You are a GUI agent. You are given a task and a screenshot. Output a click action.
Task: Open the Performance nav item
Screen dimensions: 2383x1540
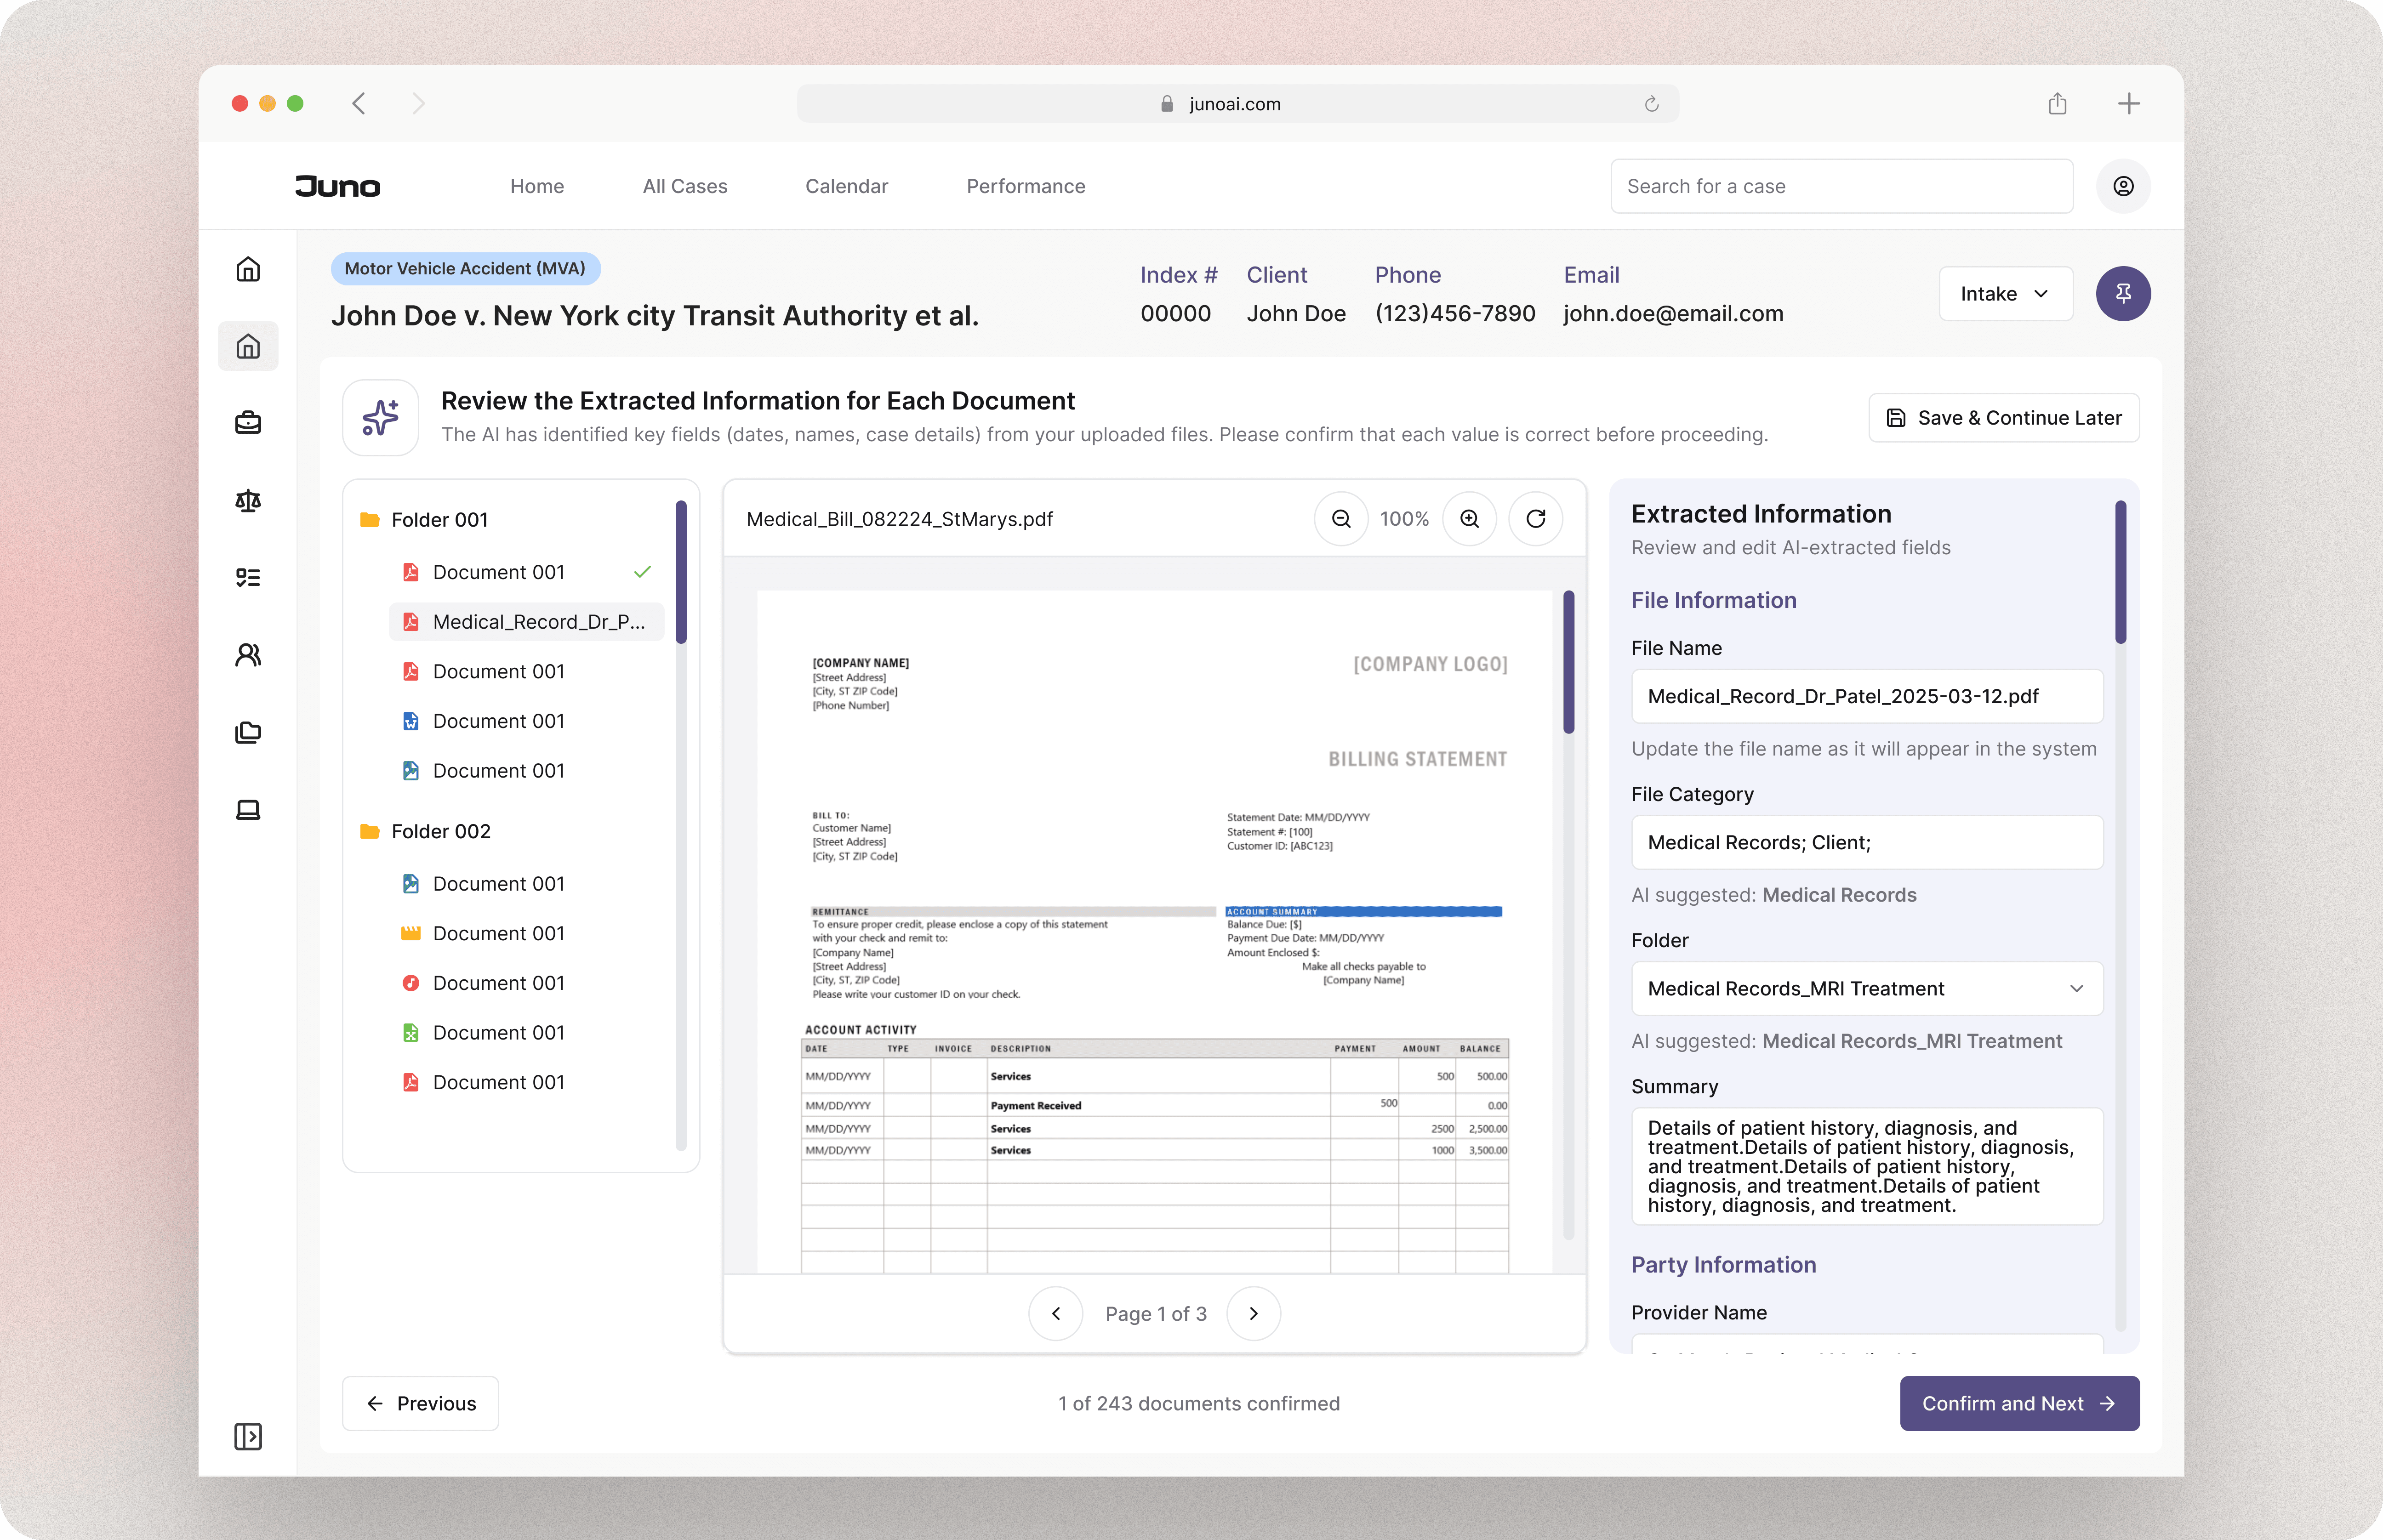(x=1025, y=186)
